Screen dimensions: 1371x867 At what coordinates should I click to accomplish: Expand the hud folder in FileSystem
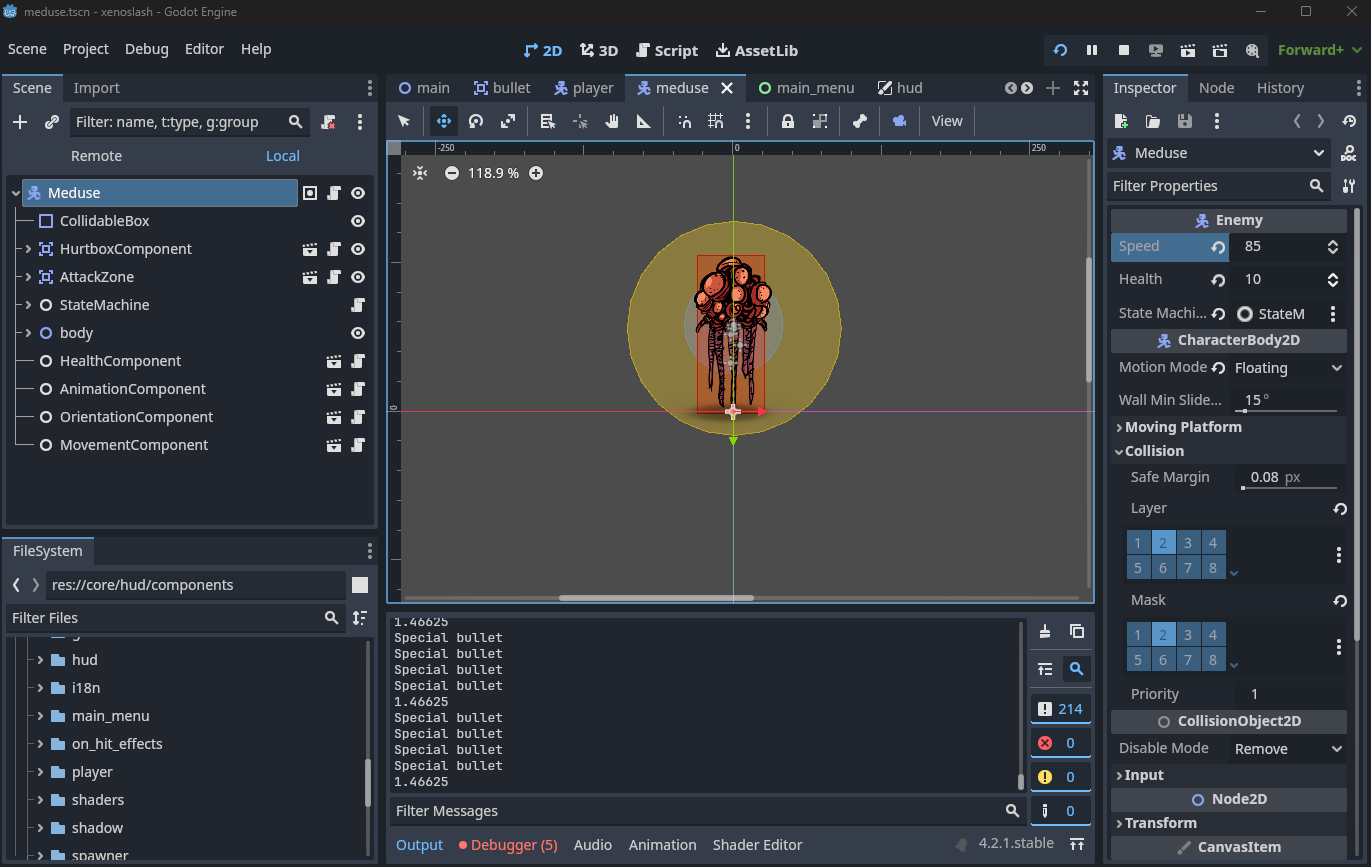coord(41,660)
